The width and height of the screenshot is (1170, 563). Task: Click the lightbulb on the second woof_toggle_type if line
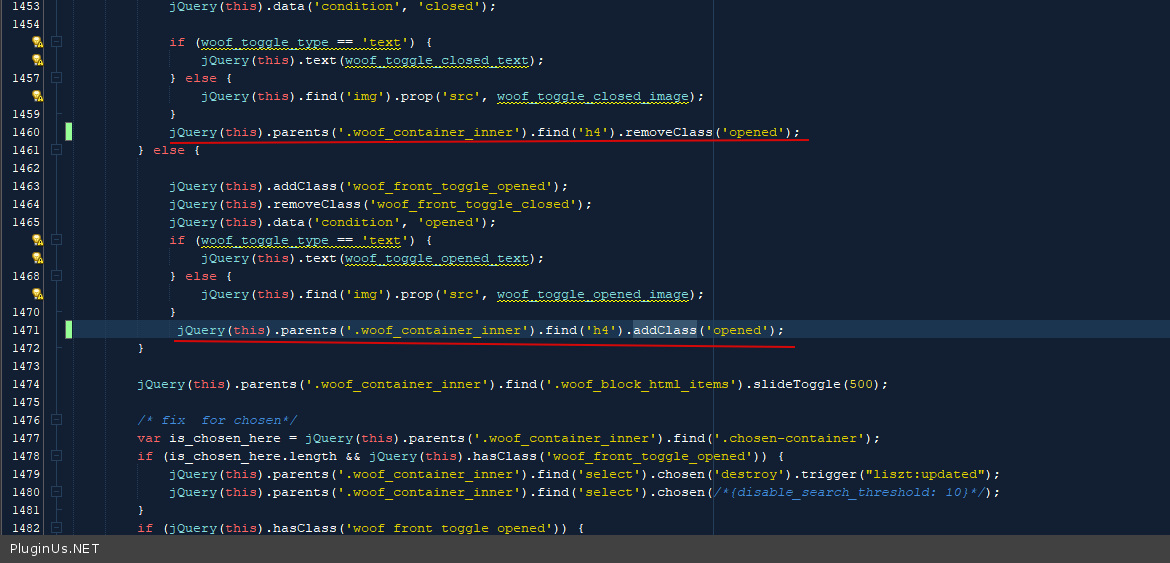(x=37, y=240)
